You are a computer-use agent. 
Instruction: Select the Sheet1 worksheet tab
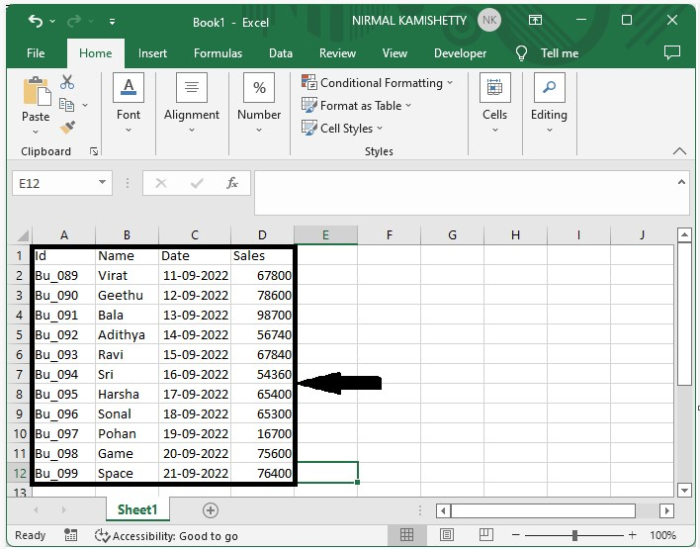tap(137, 510)
